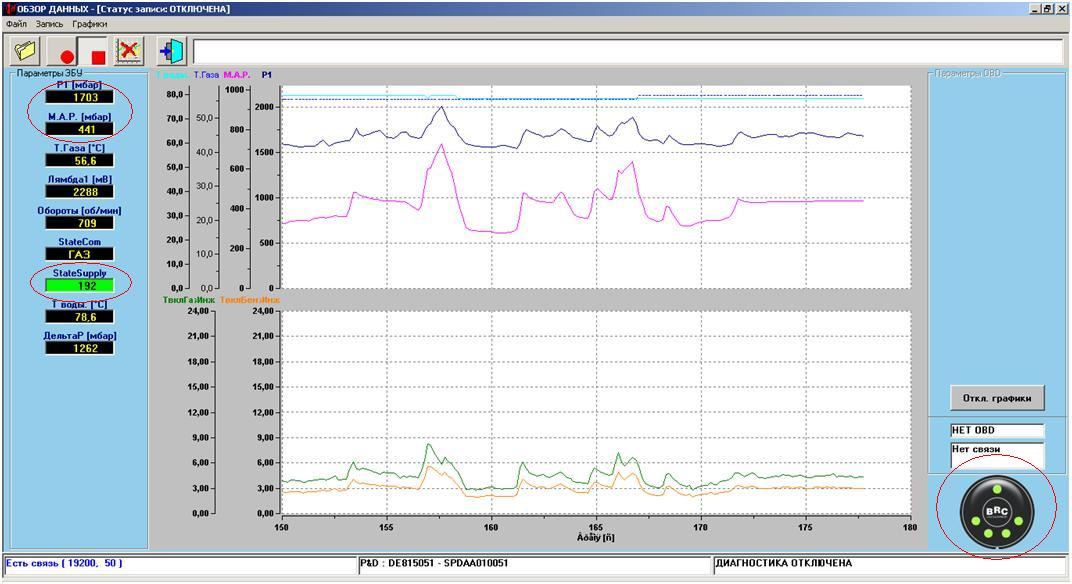Select the green StateSupply value 192
The height and width of the screenshot is (584, 1072).
pyautogui.click(x=79, y=286)
